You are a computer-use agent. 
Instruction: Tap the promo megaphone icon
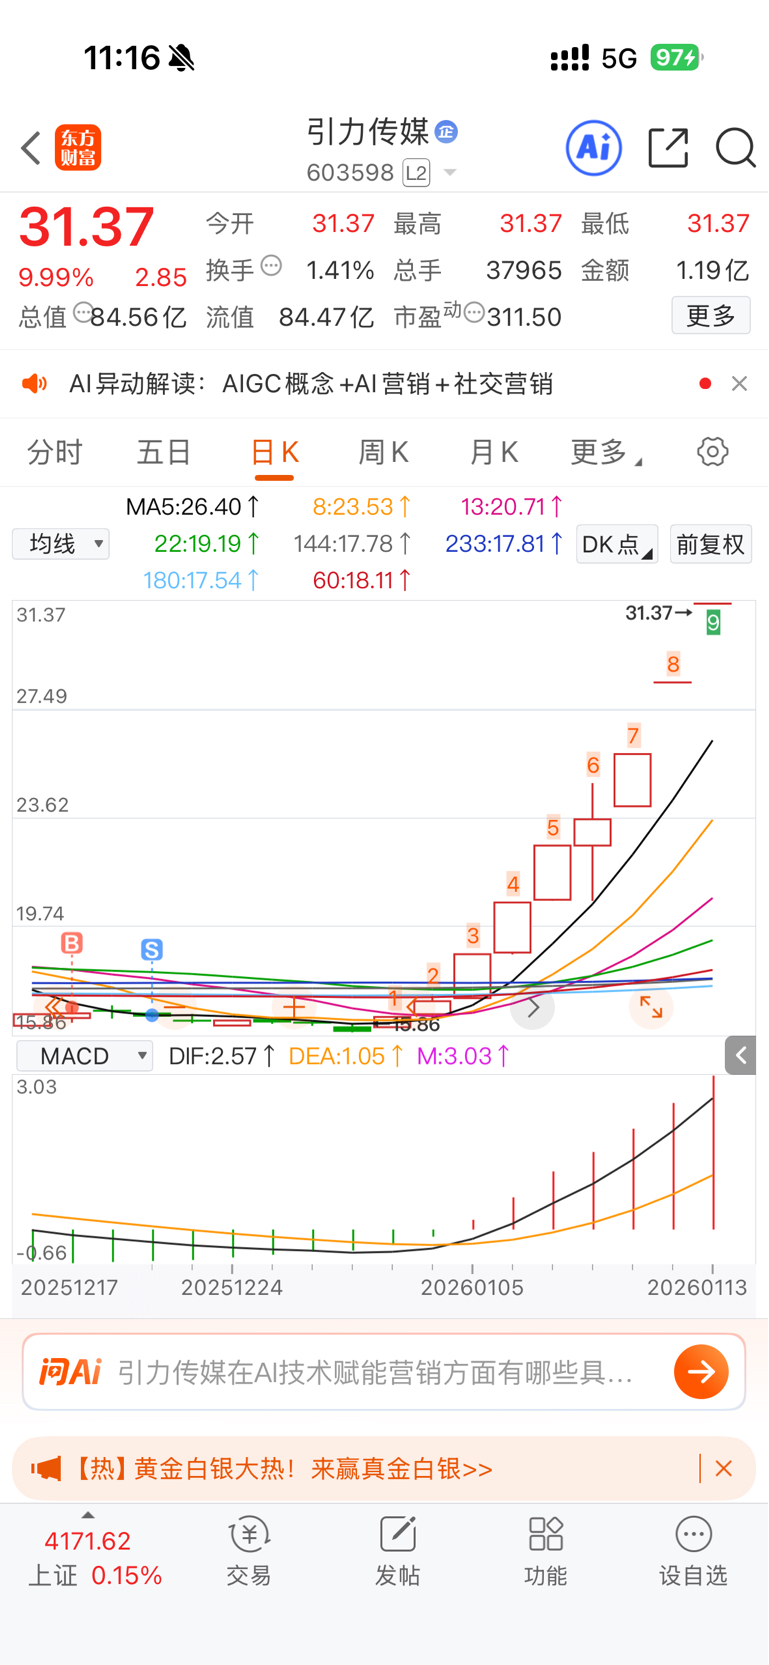(x=46, y=1468)
